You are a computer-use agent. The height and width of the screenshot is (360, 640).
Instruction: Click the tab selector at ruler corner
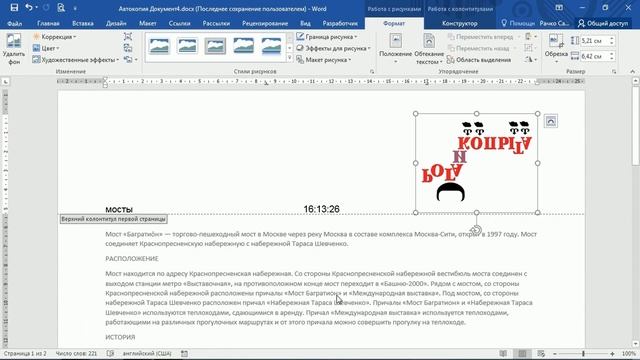[5, 82]
